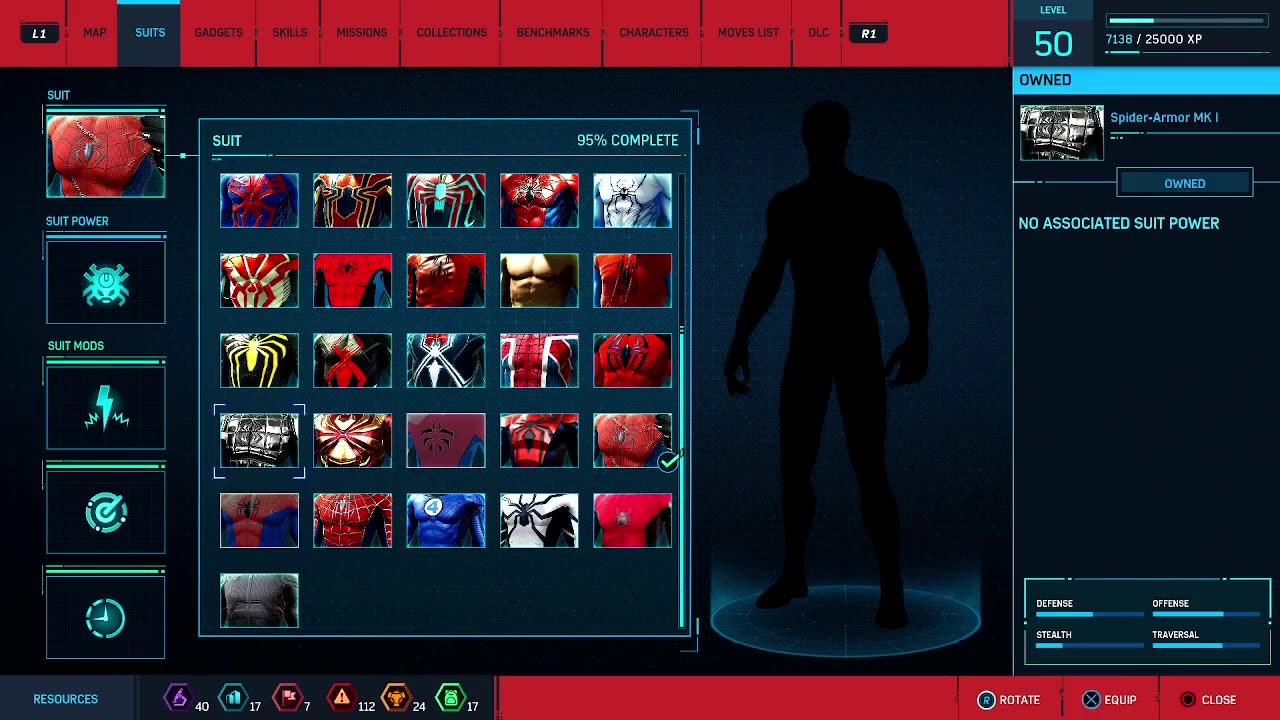Click the 'NO ASSOCIATED SUIT POWER' text
Image resolution: width=1280 pixels, height=720 pixels.
[x=1119, y=224]
